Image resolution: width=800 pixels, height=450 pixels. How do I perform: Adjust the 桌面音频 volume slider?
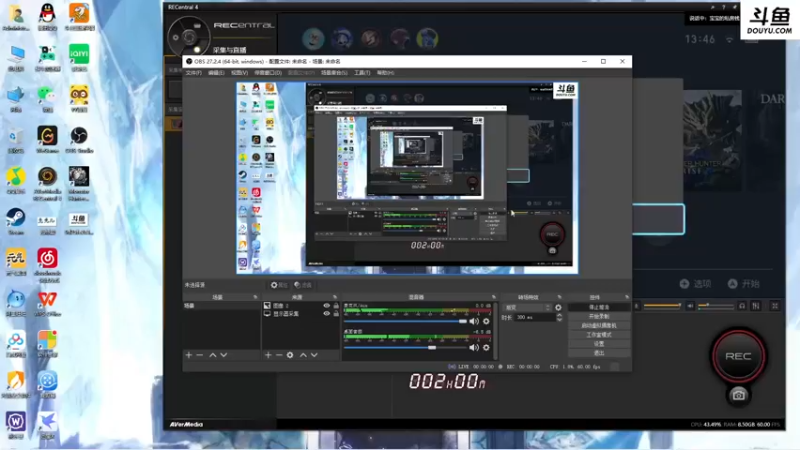(405, 347)
